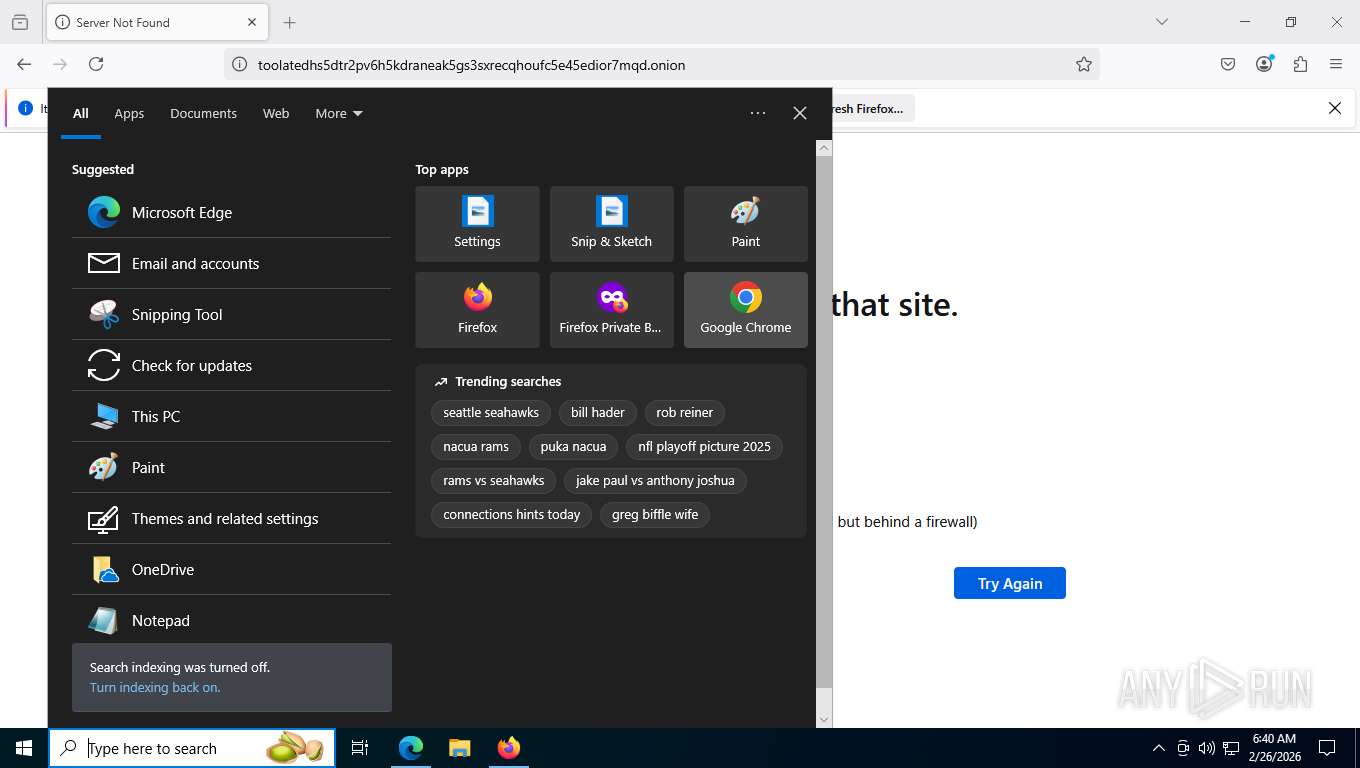
Task: Launch Notepad from suggestions
Action: (231, 620)
